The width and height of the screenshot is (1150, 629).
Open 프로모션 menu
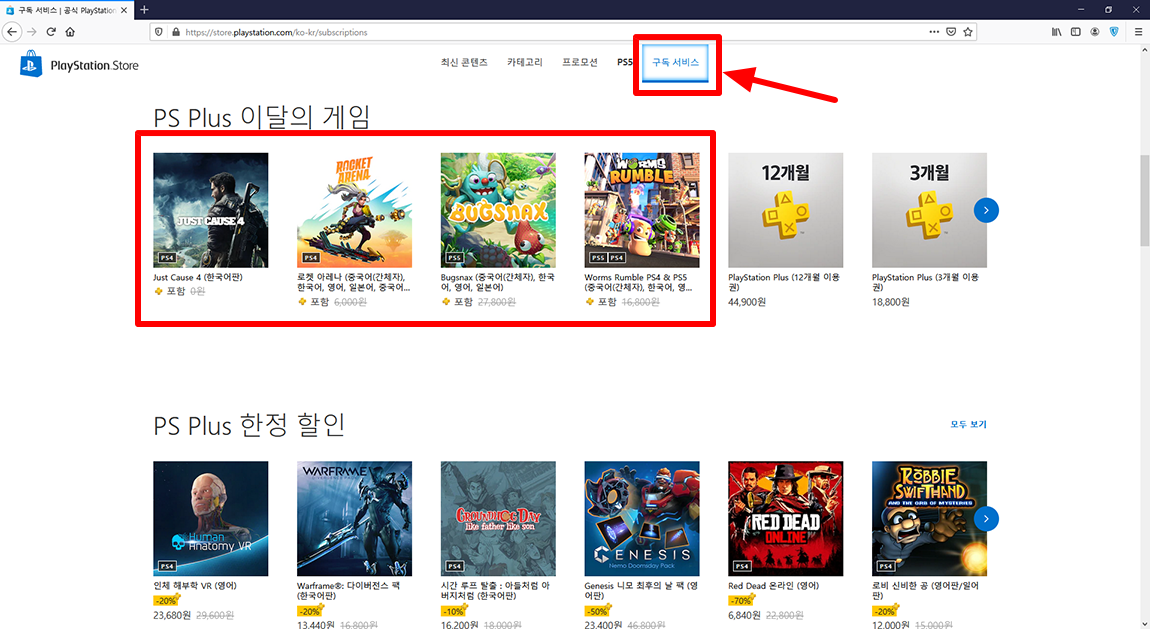(579, 62)
